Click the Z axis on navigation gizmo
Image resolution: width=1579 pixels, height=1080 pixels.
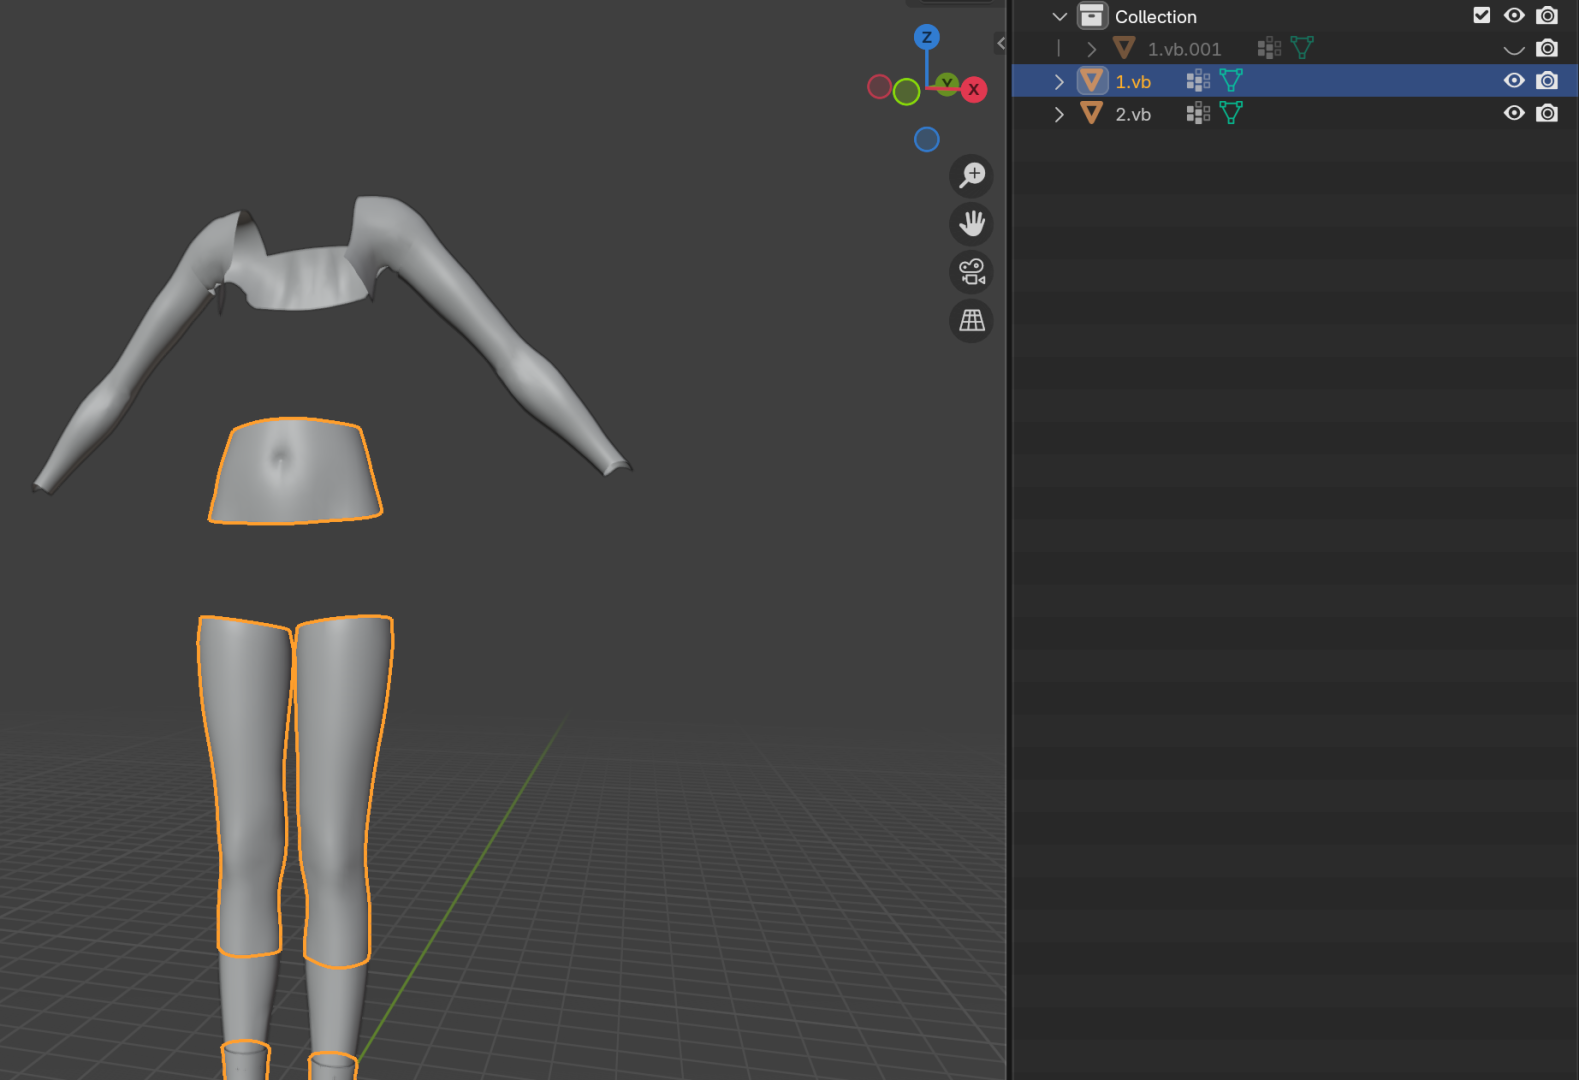point(927,37)
